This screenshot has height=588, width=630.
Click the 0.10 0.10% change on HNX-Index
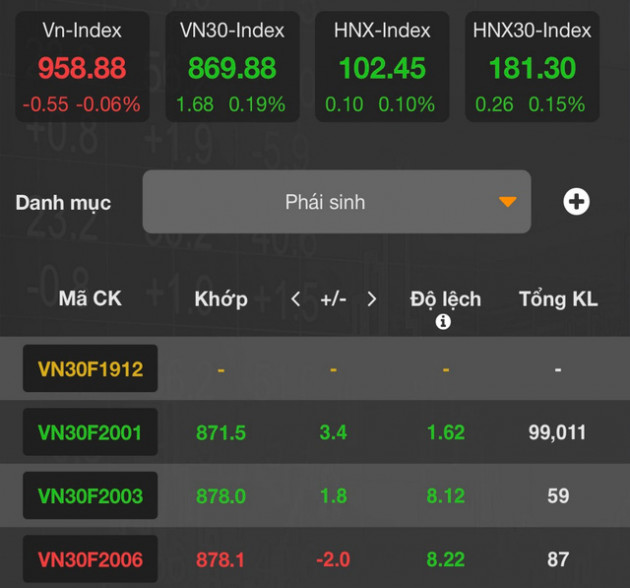380,104
